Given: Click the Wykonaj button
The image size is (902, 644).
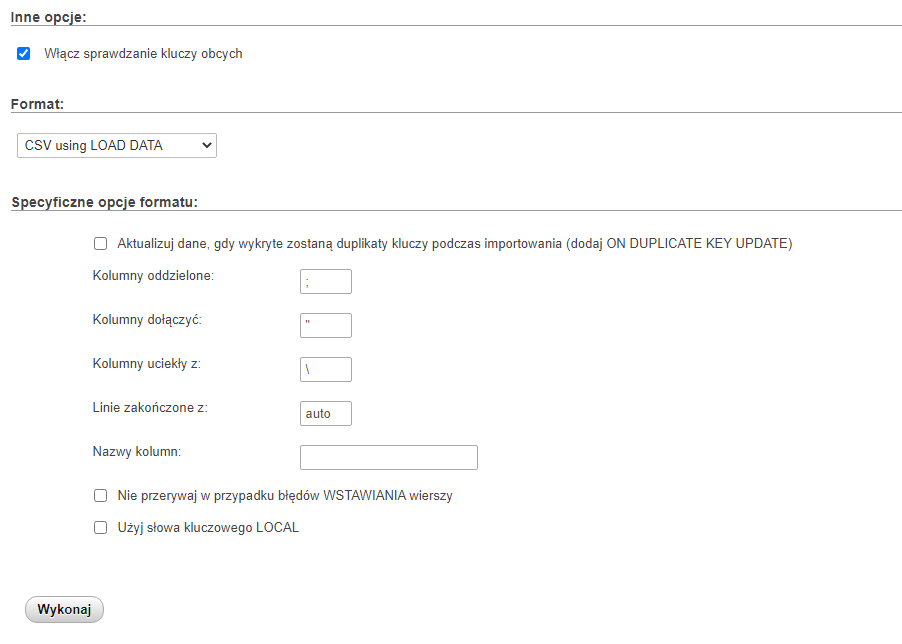Looking at the screenshot, I should pos(64,610).
